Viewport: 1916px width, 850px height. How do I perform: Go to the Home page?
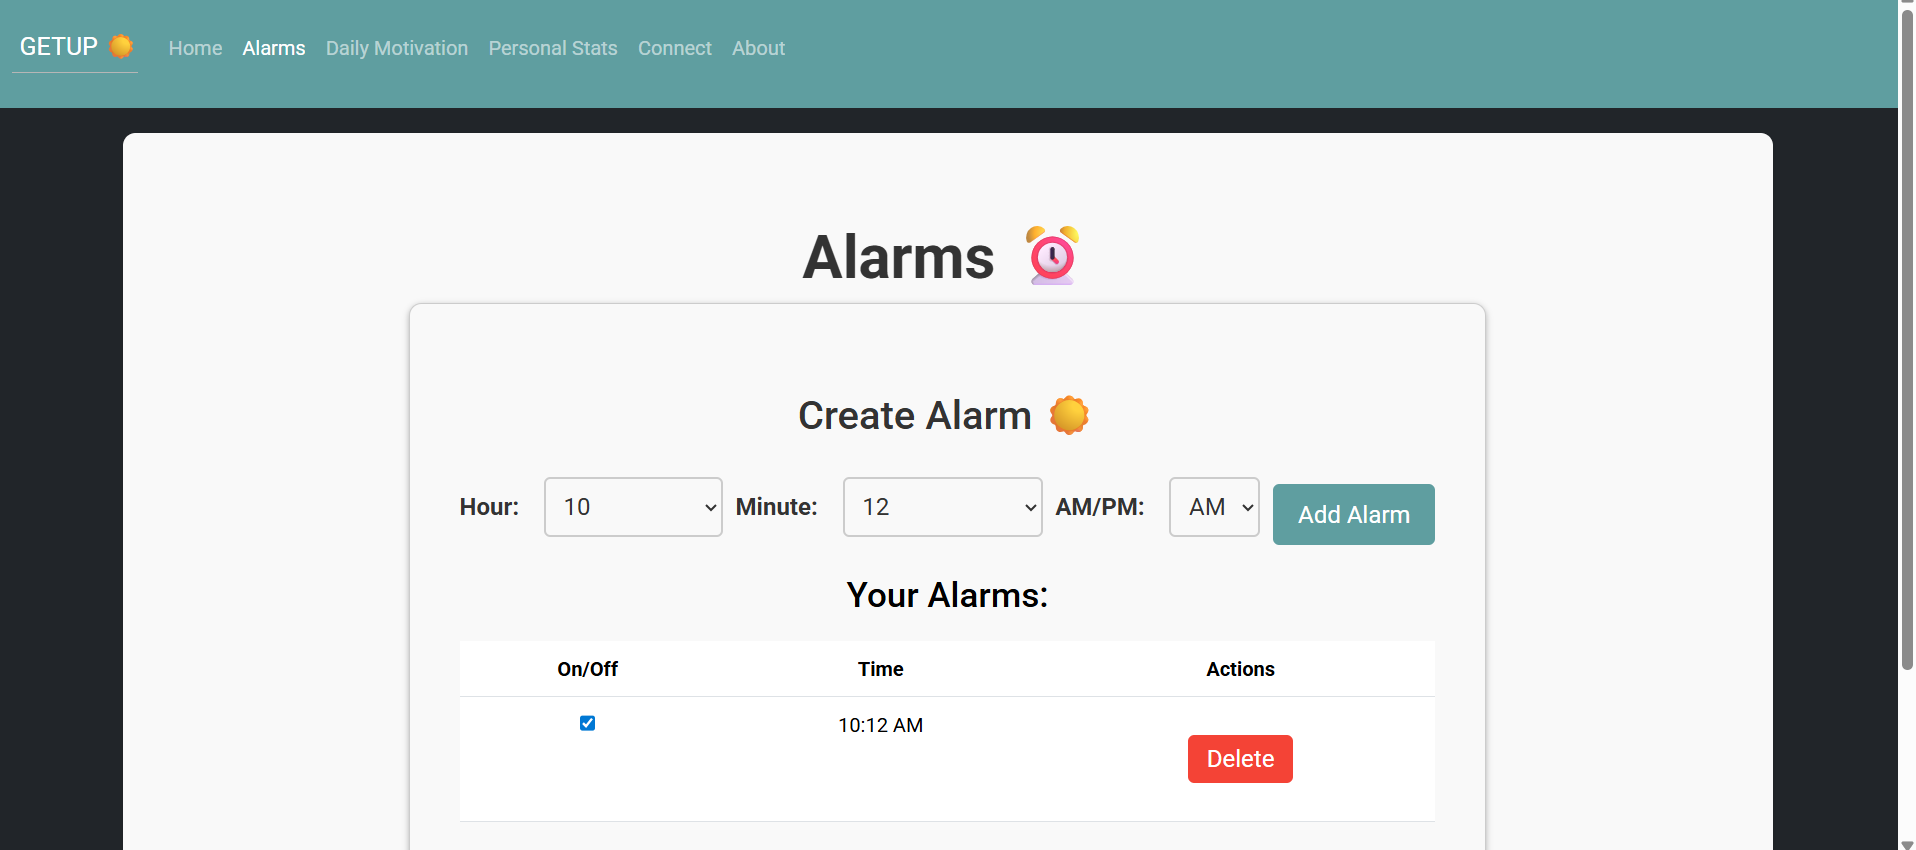click(x=195, y=48)
